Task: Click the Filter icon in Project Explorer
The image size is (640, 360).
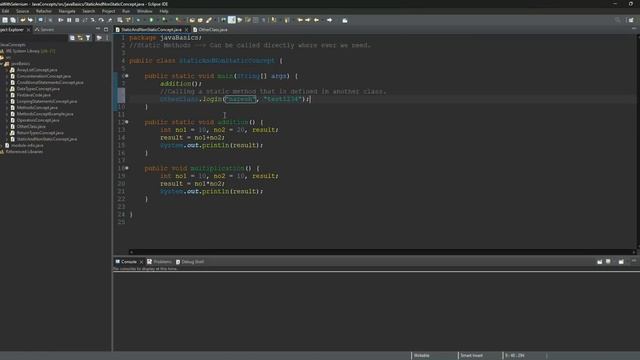Action: click(88, 38)
